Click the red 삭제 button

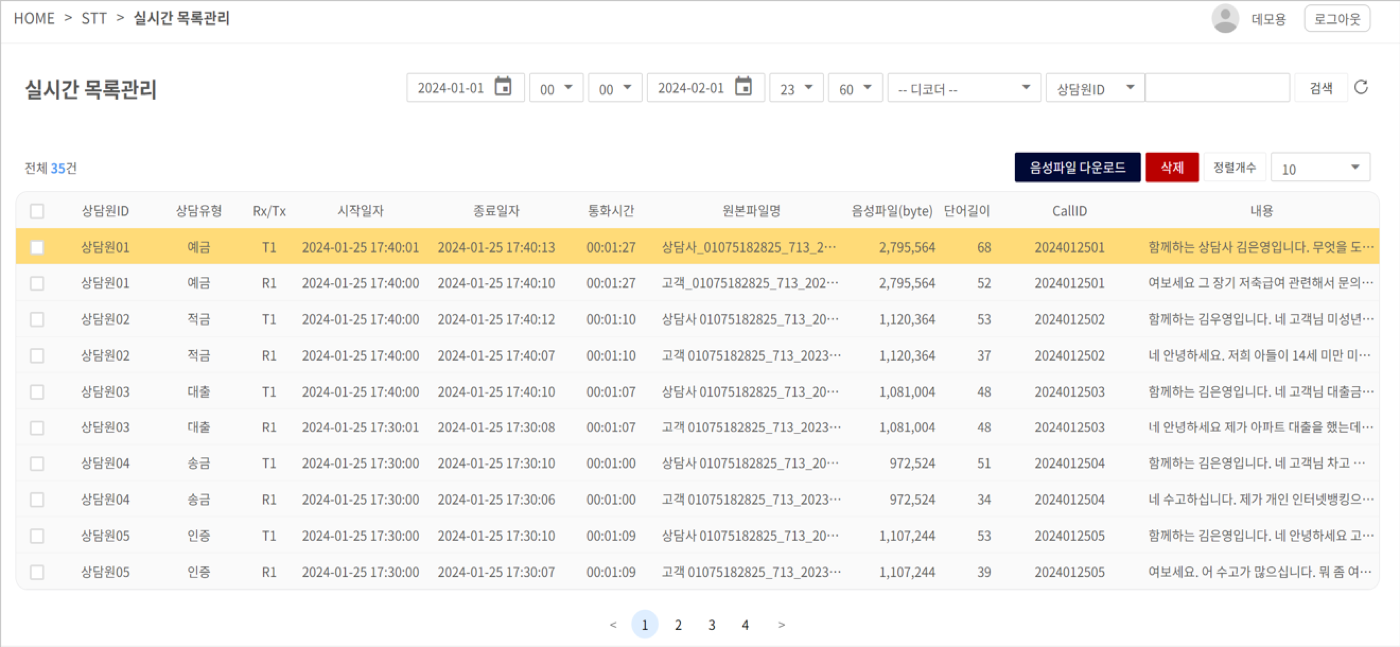tap(1171, 168)
